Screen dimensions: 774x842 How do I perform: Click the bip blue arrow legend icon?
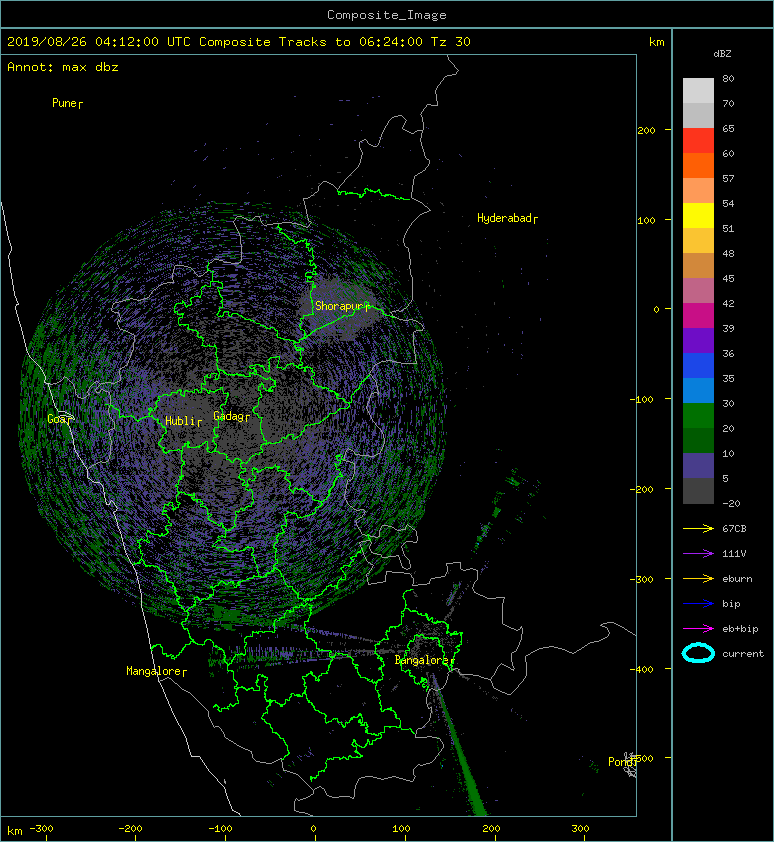[698, 604]
